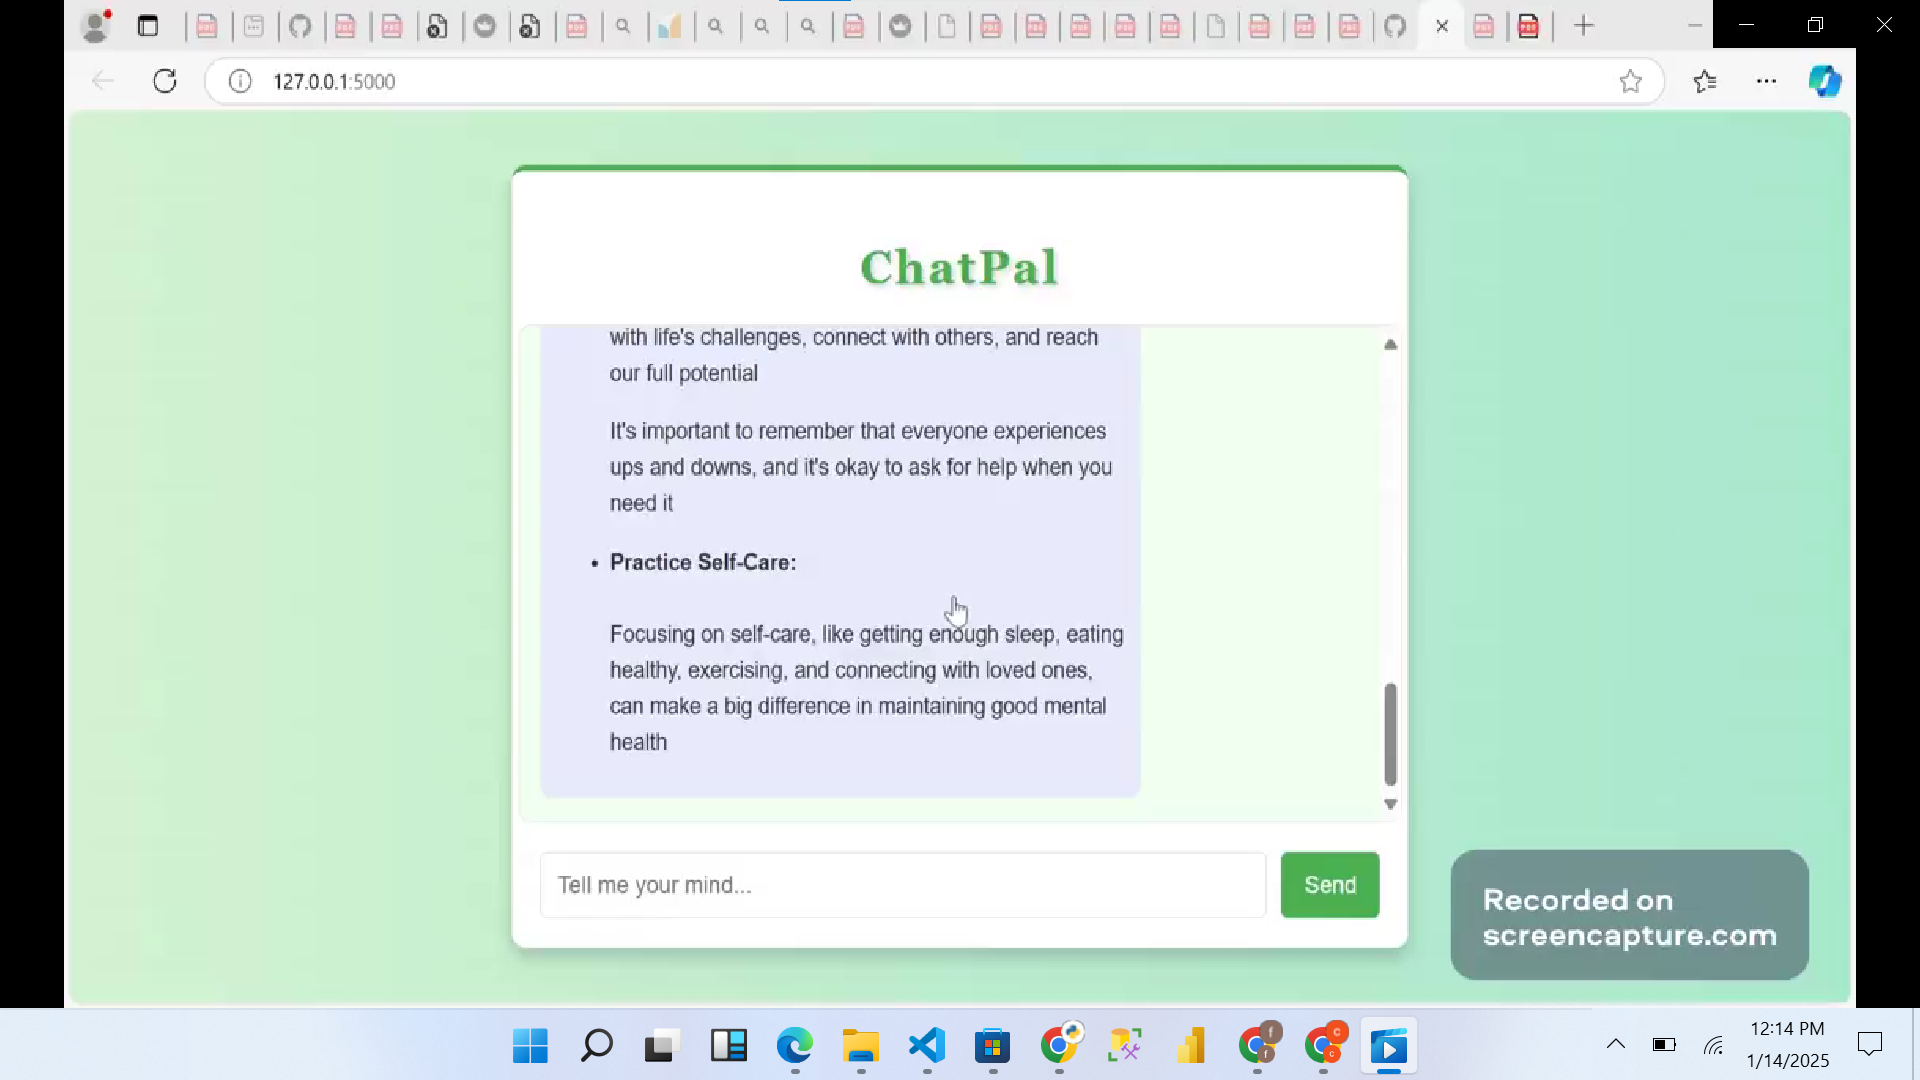Open Visual Studio Code from taskbar
Image resolution: width=1920 pixels, height=1080 pixels.
point(927,1046)
